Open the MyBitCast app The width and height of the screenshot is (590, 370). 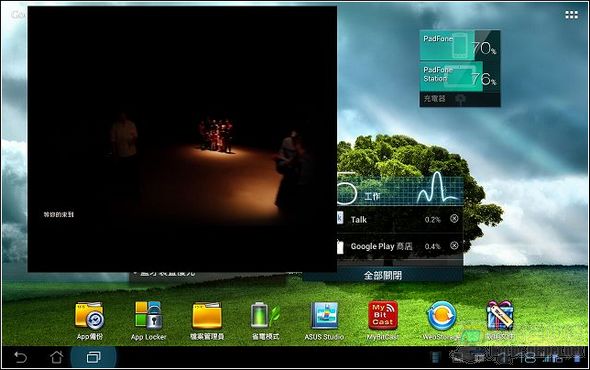(383, 320)
